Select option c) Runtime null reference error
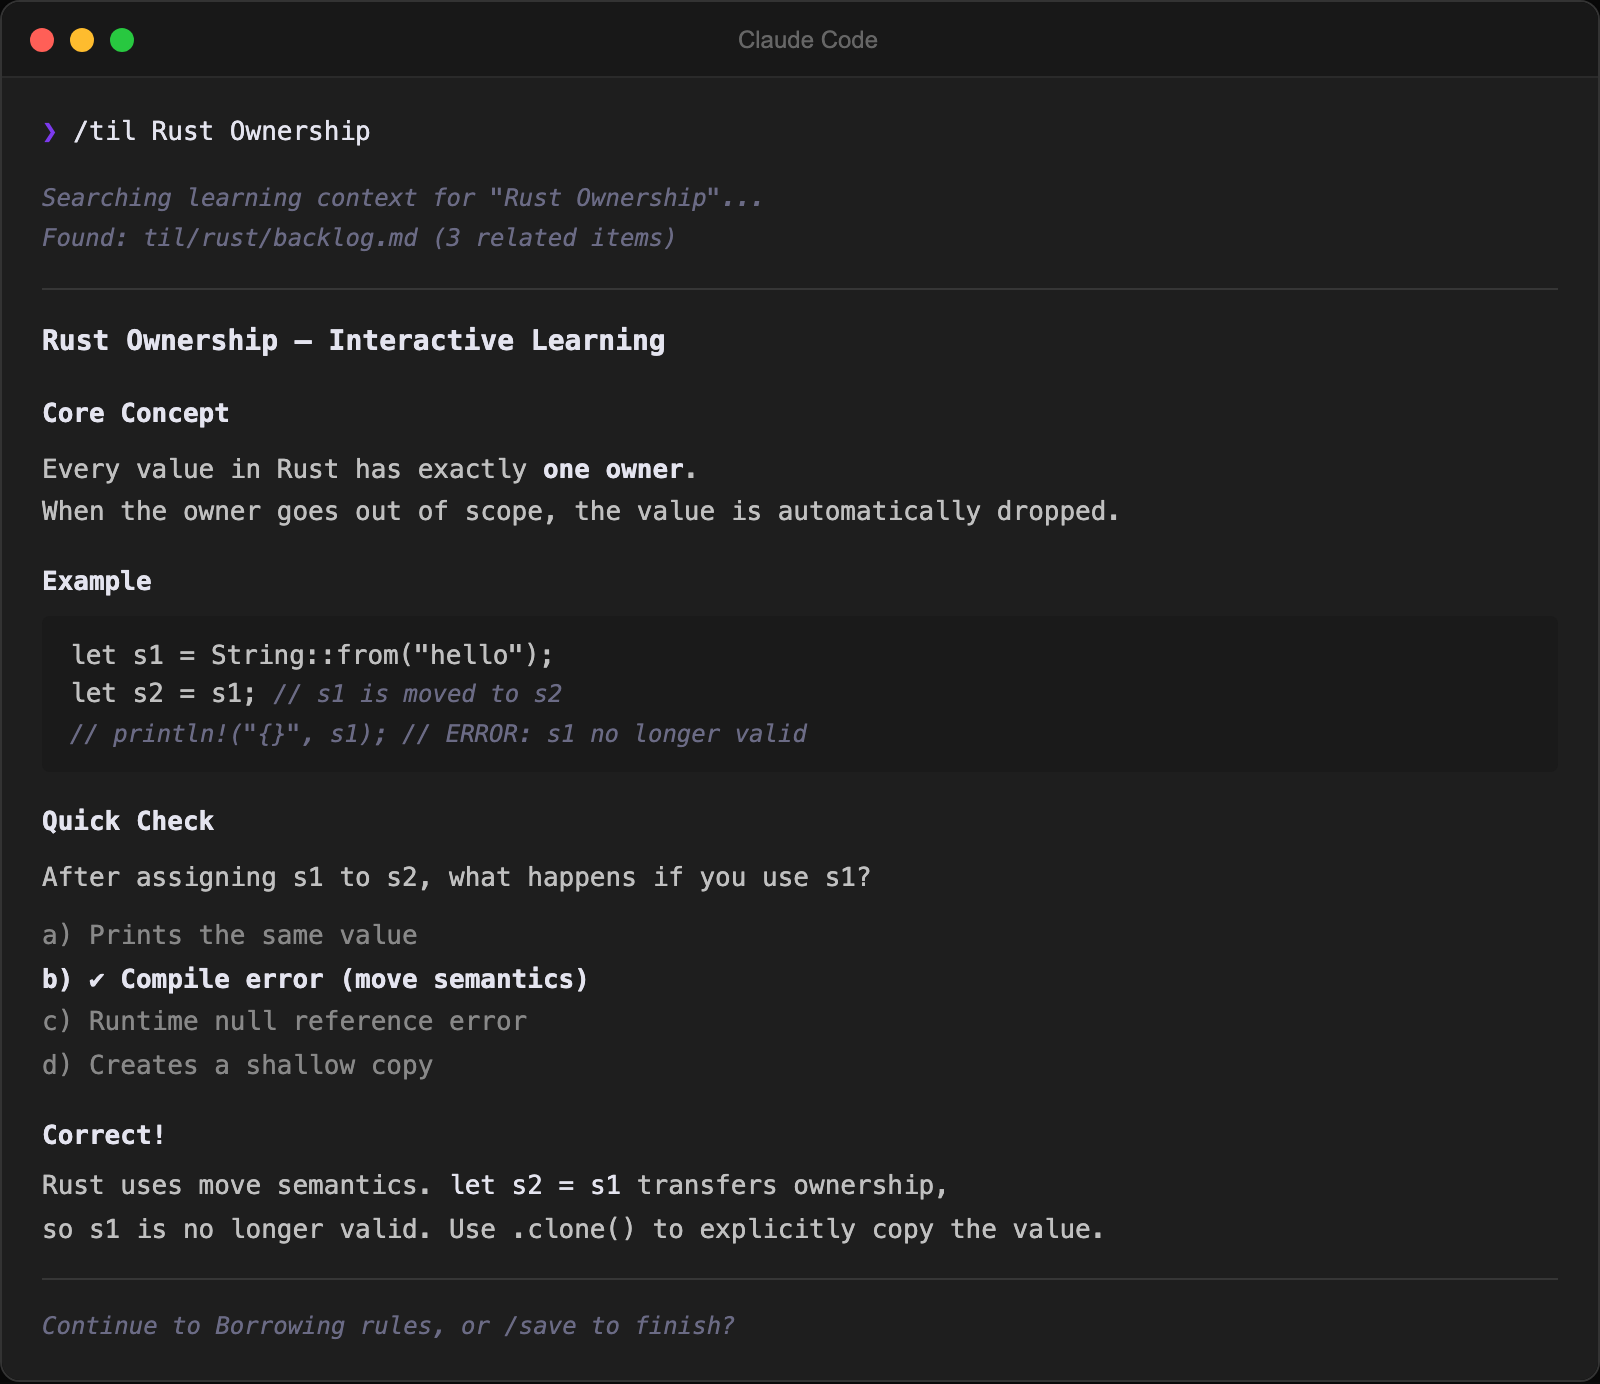The height and width of the screenshot is (1384, 1600). point(285,1021)
